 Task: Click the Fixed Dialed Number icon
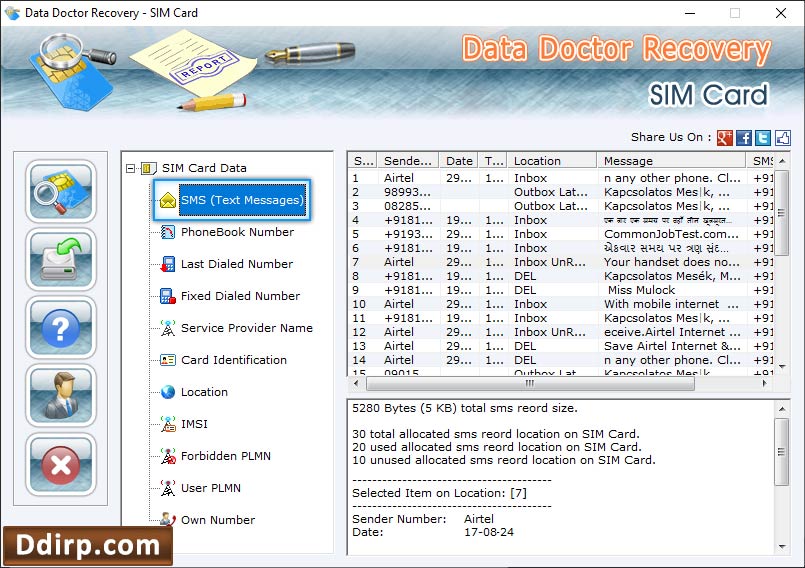click(168, 296)
